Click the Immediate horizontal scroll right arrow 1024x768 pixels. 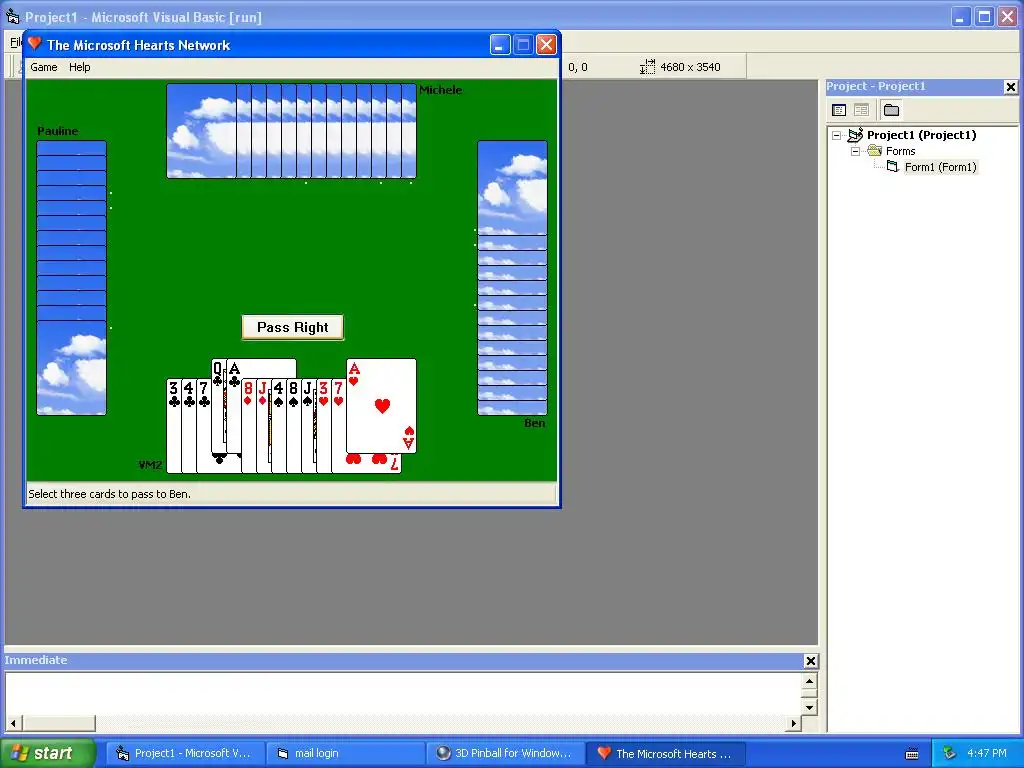pos(793,723)
